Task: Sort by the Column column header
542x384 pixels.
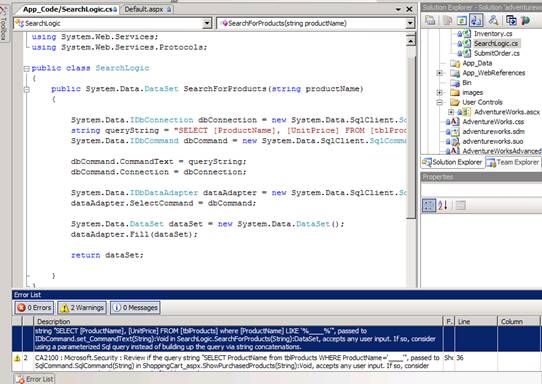Action: [x=518, y=321]
